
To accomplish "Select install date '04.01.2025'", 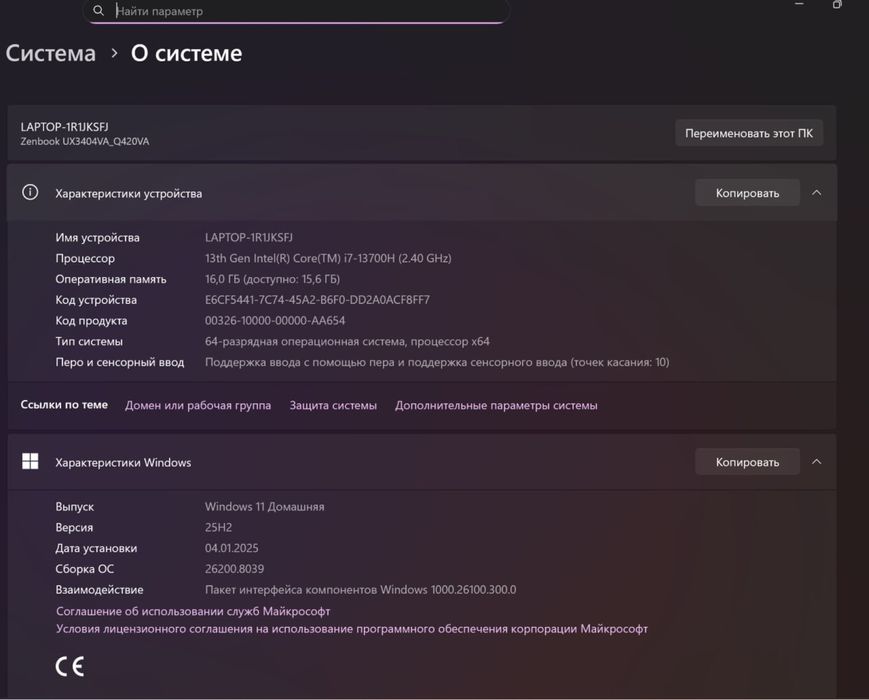I will tap(232, 548).
